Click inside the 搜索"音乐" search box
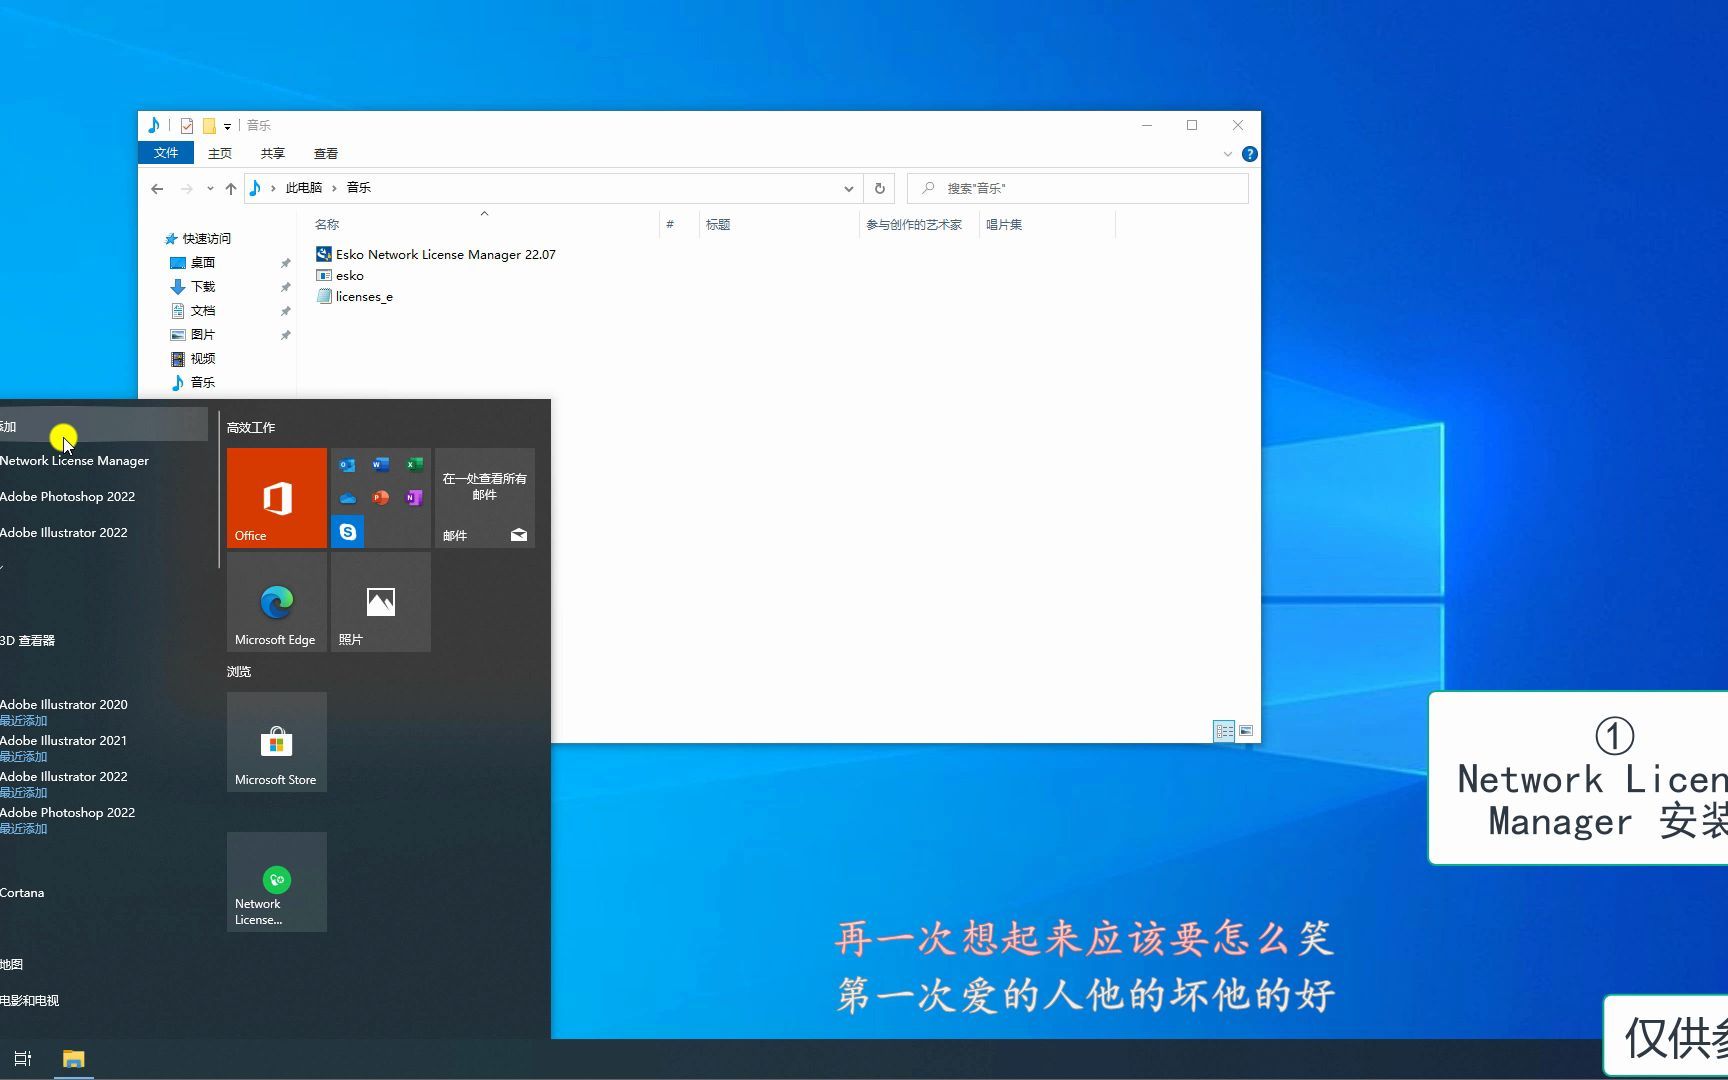1728x1080 pixels. [1078, 188]
